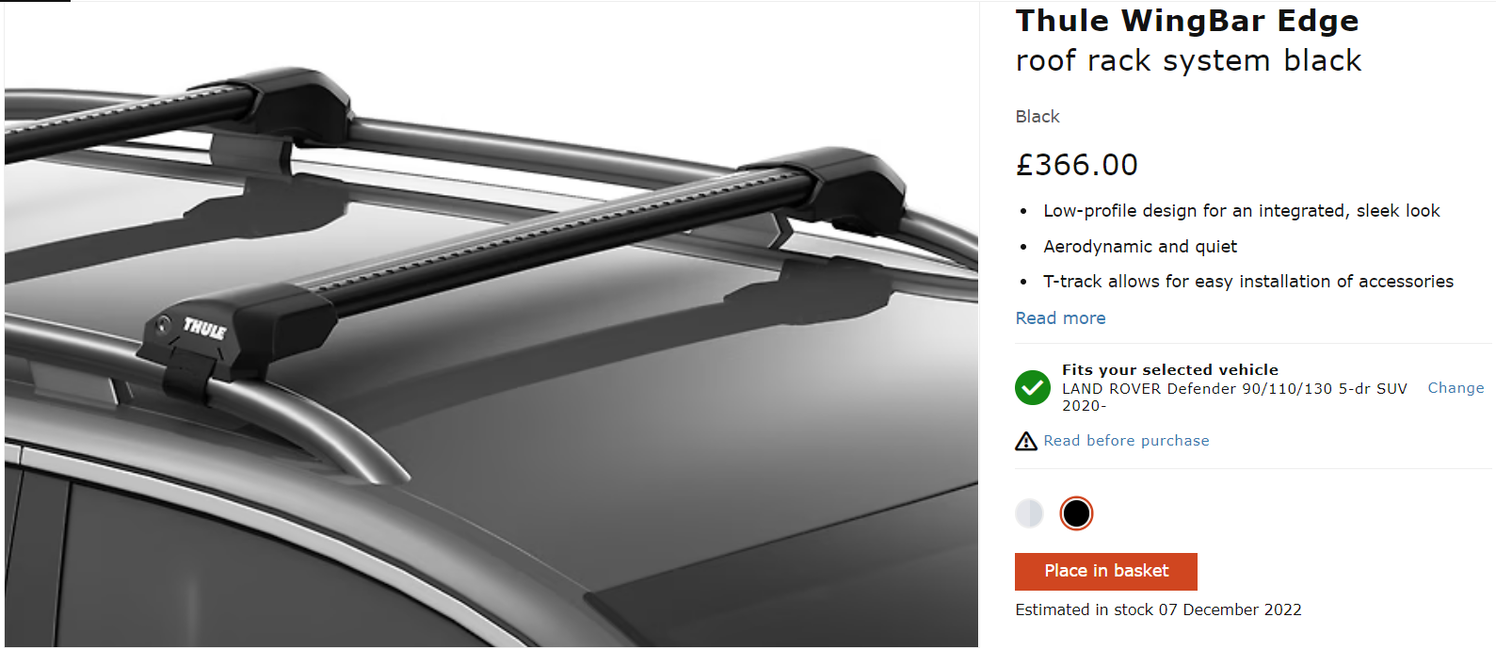The image size is (1496, 650).
Task: Click the green fits-vehicle checkmark icon
Action: 1032,388
